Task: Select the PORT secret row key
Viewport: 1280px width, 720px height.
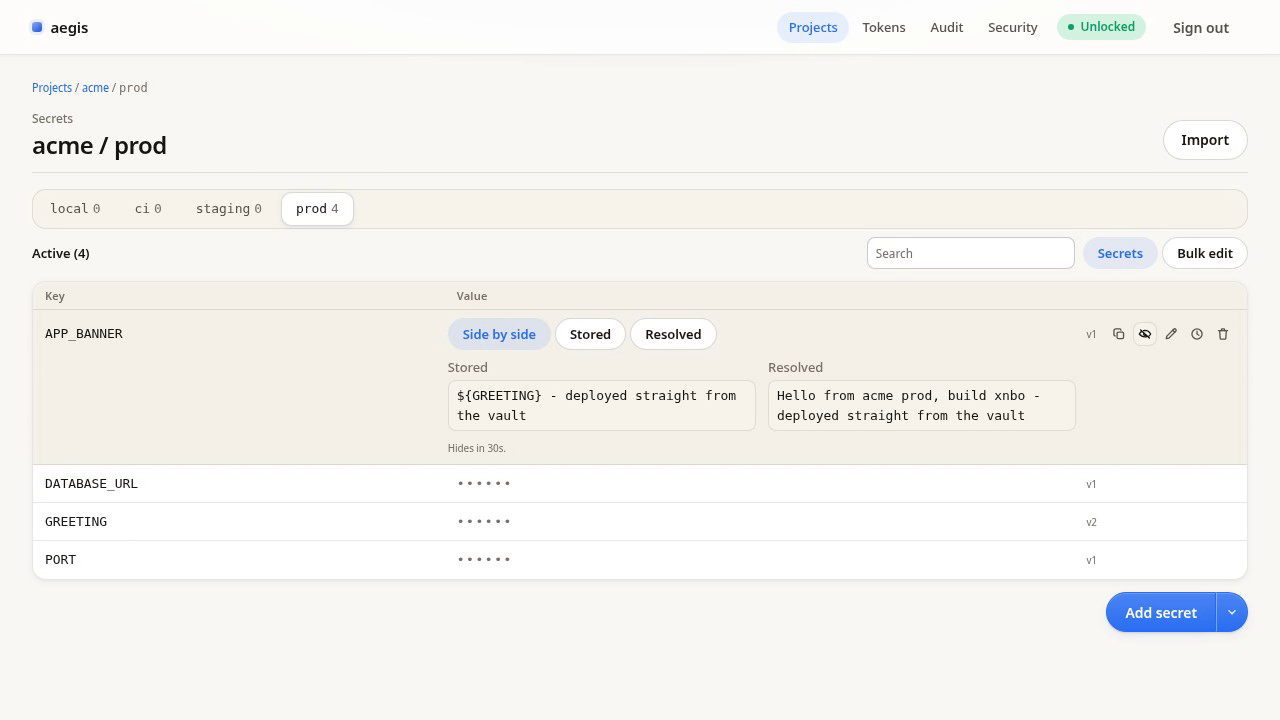Action: coord(60,560)
